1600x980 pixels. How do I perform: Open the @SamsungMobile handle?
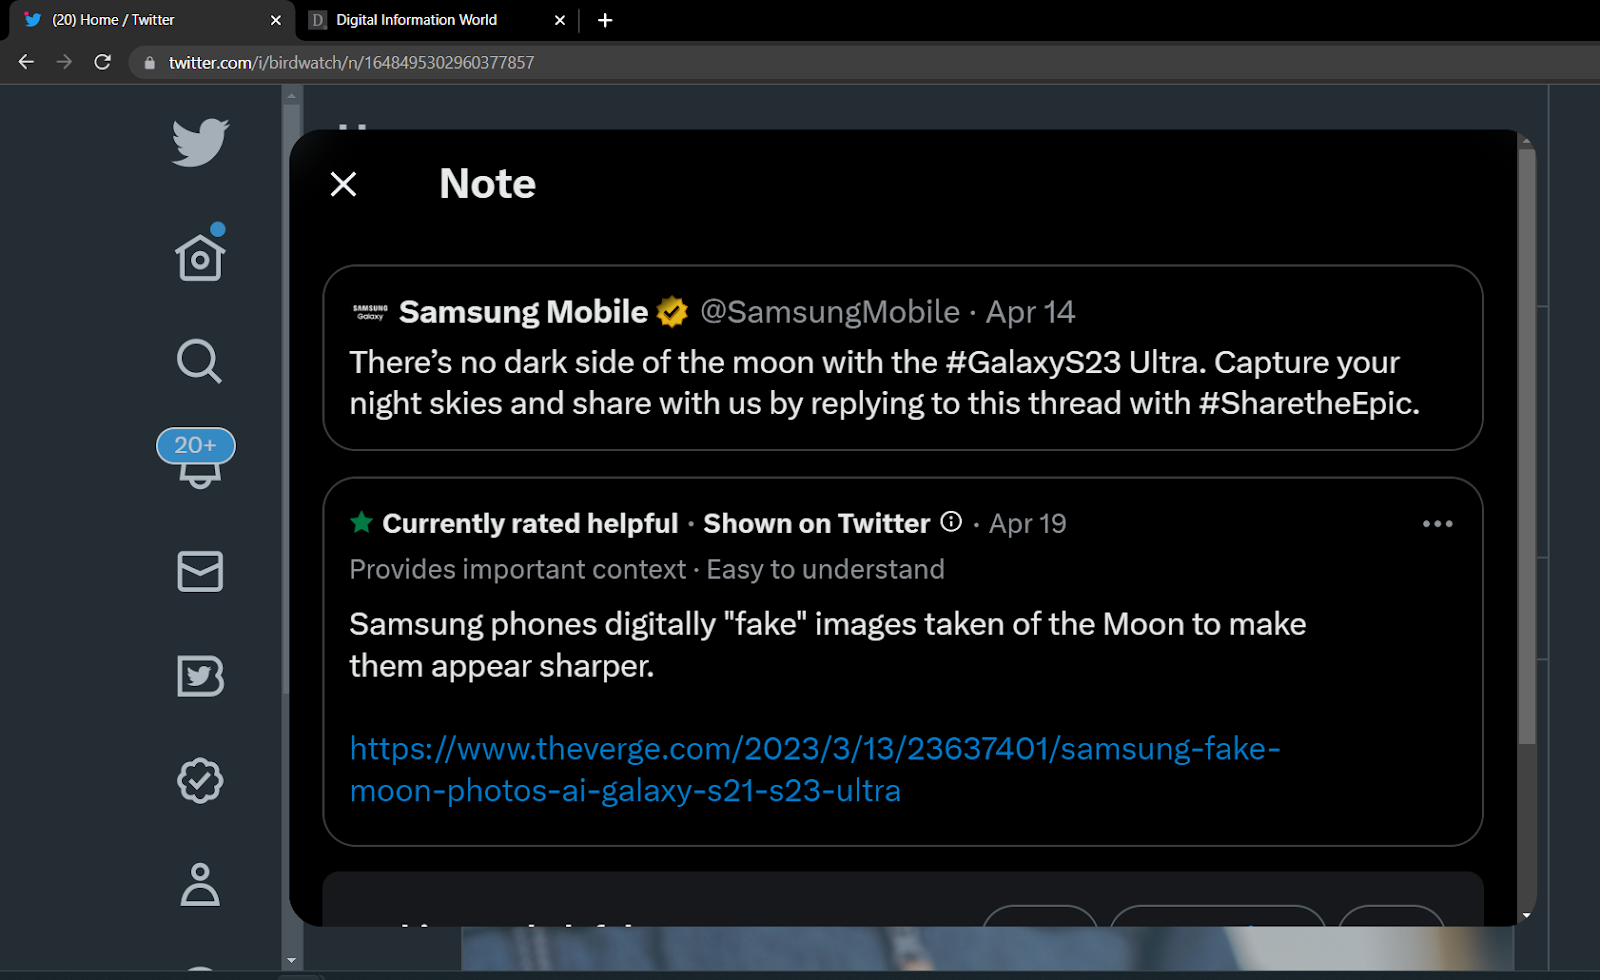830,312
